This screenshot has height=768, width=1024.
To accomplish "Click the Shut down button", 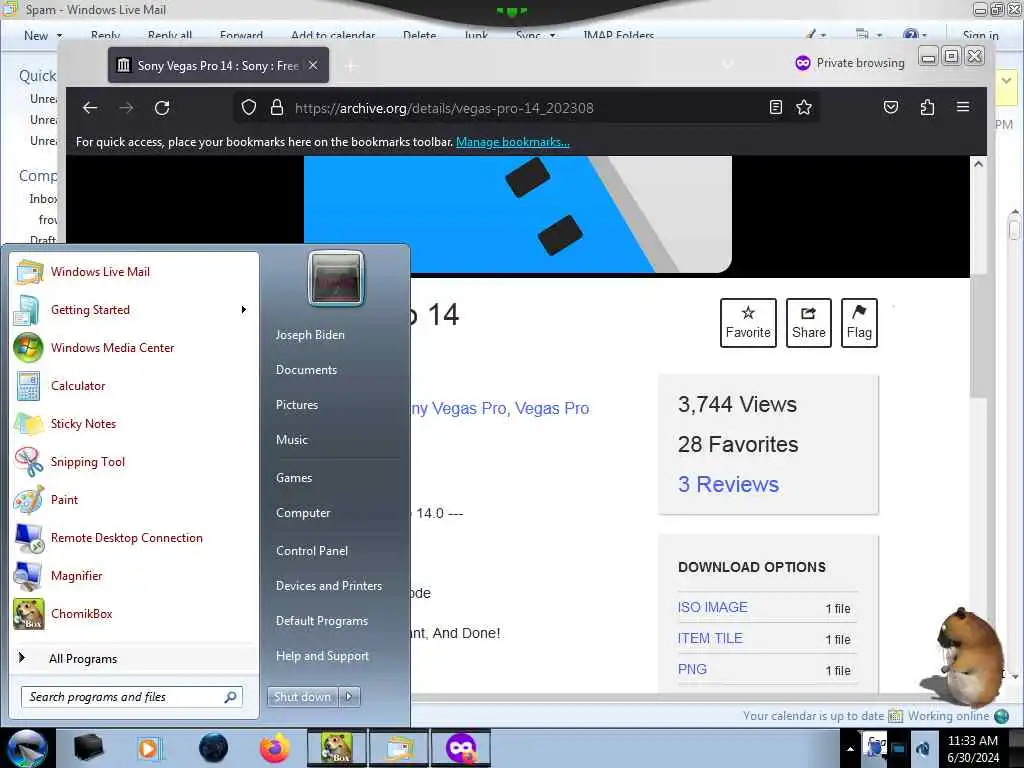I will pyautogui.click(x=302, y=697).
